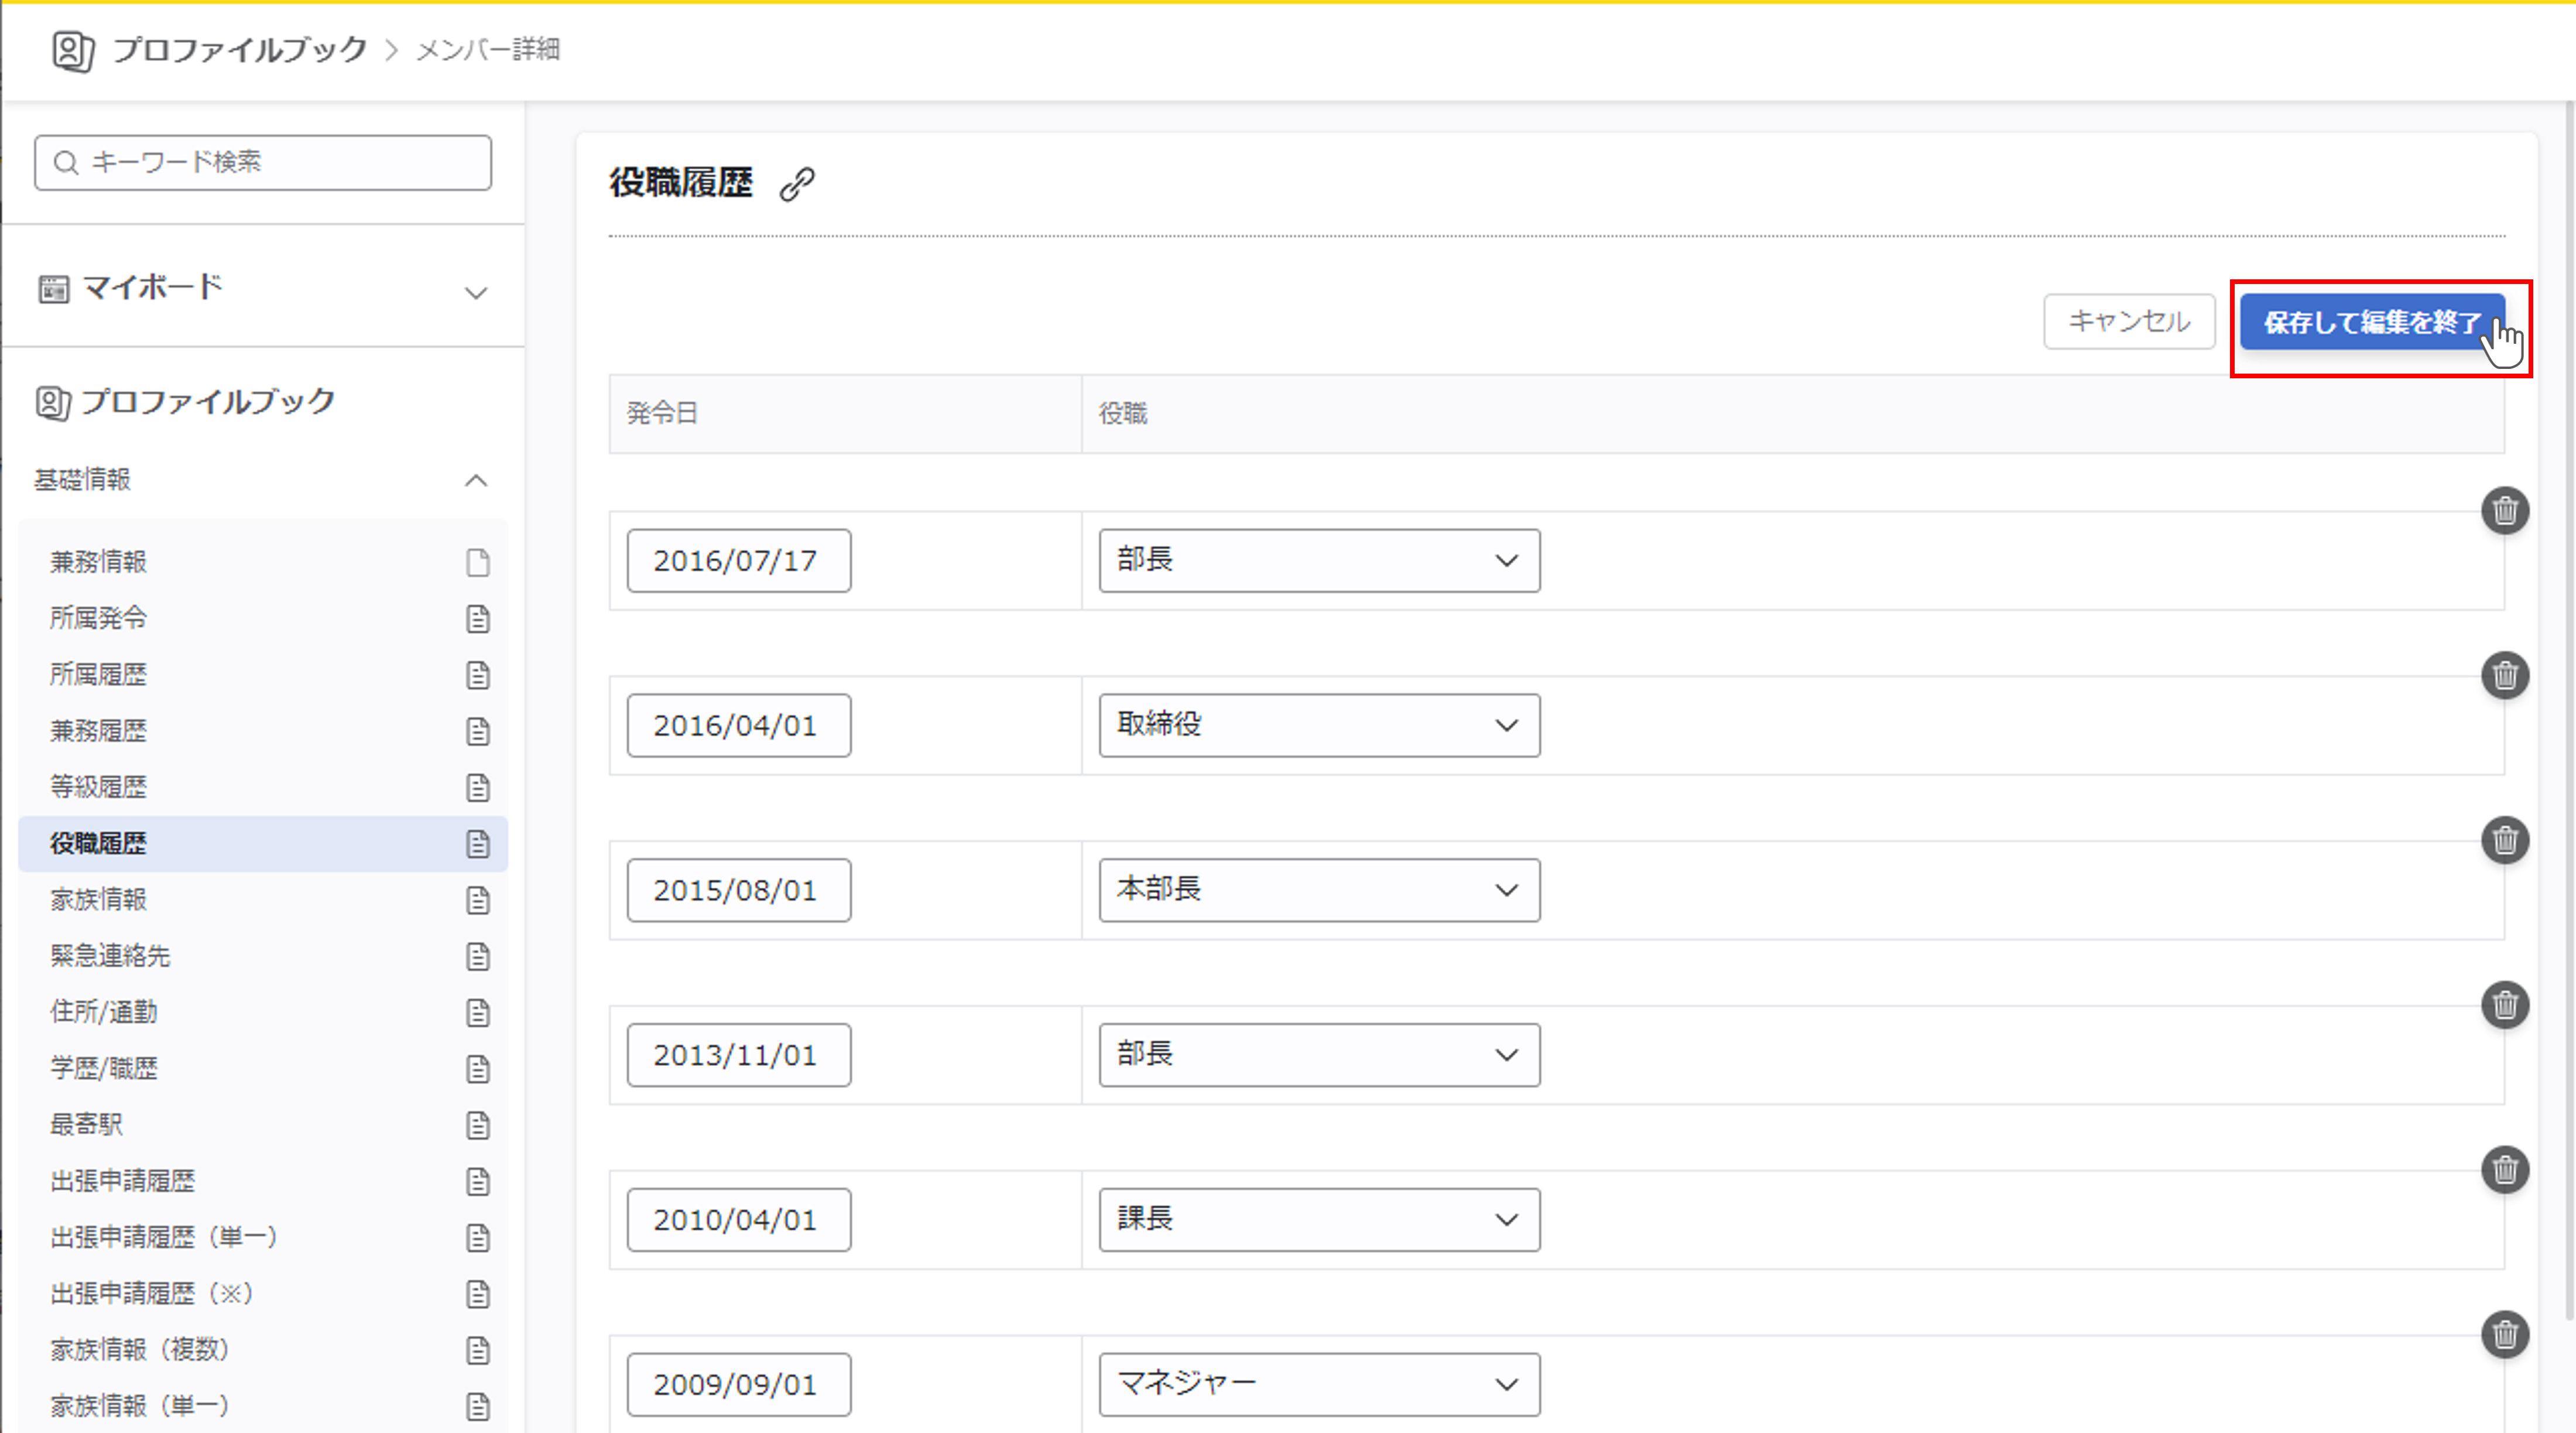Open 家族情報 from the sidebar list
Viewport: 2576px width, 1433px height.
click(99, 900)
